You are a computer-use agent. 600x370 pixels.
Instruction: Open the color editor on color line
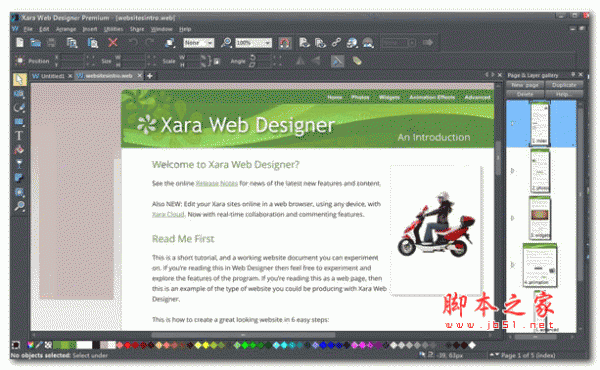(31, 345)
